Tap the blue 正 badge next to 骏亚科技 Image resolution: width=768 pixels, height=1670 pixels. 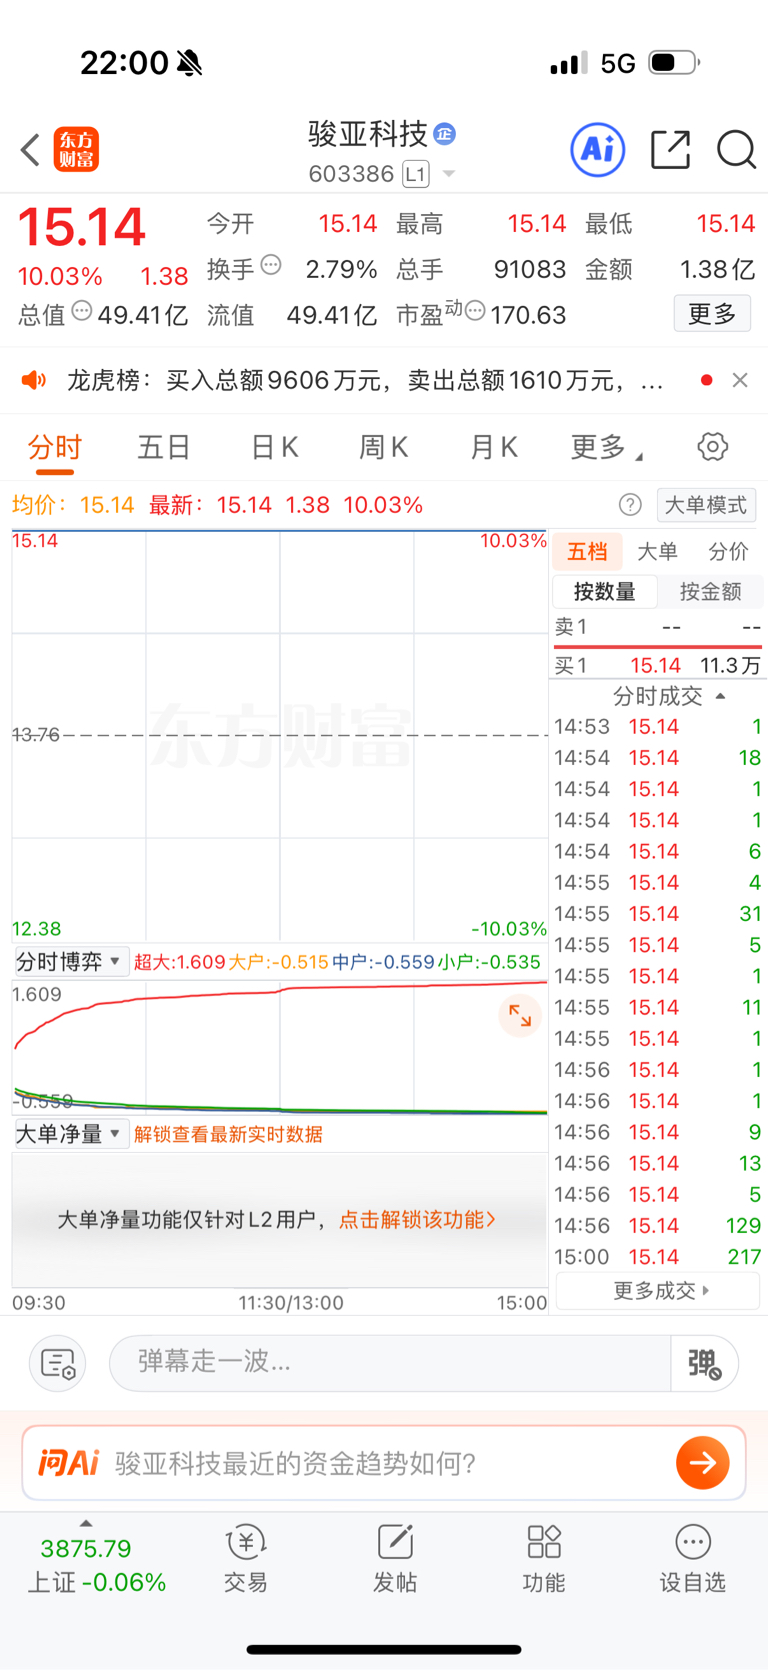[445, 133]
